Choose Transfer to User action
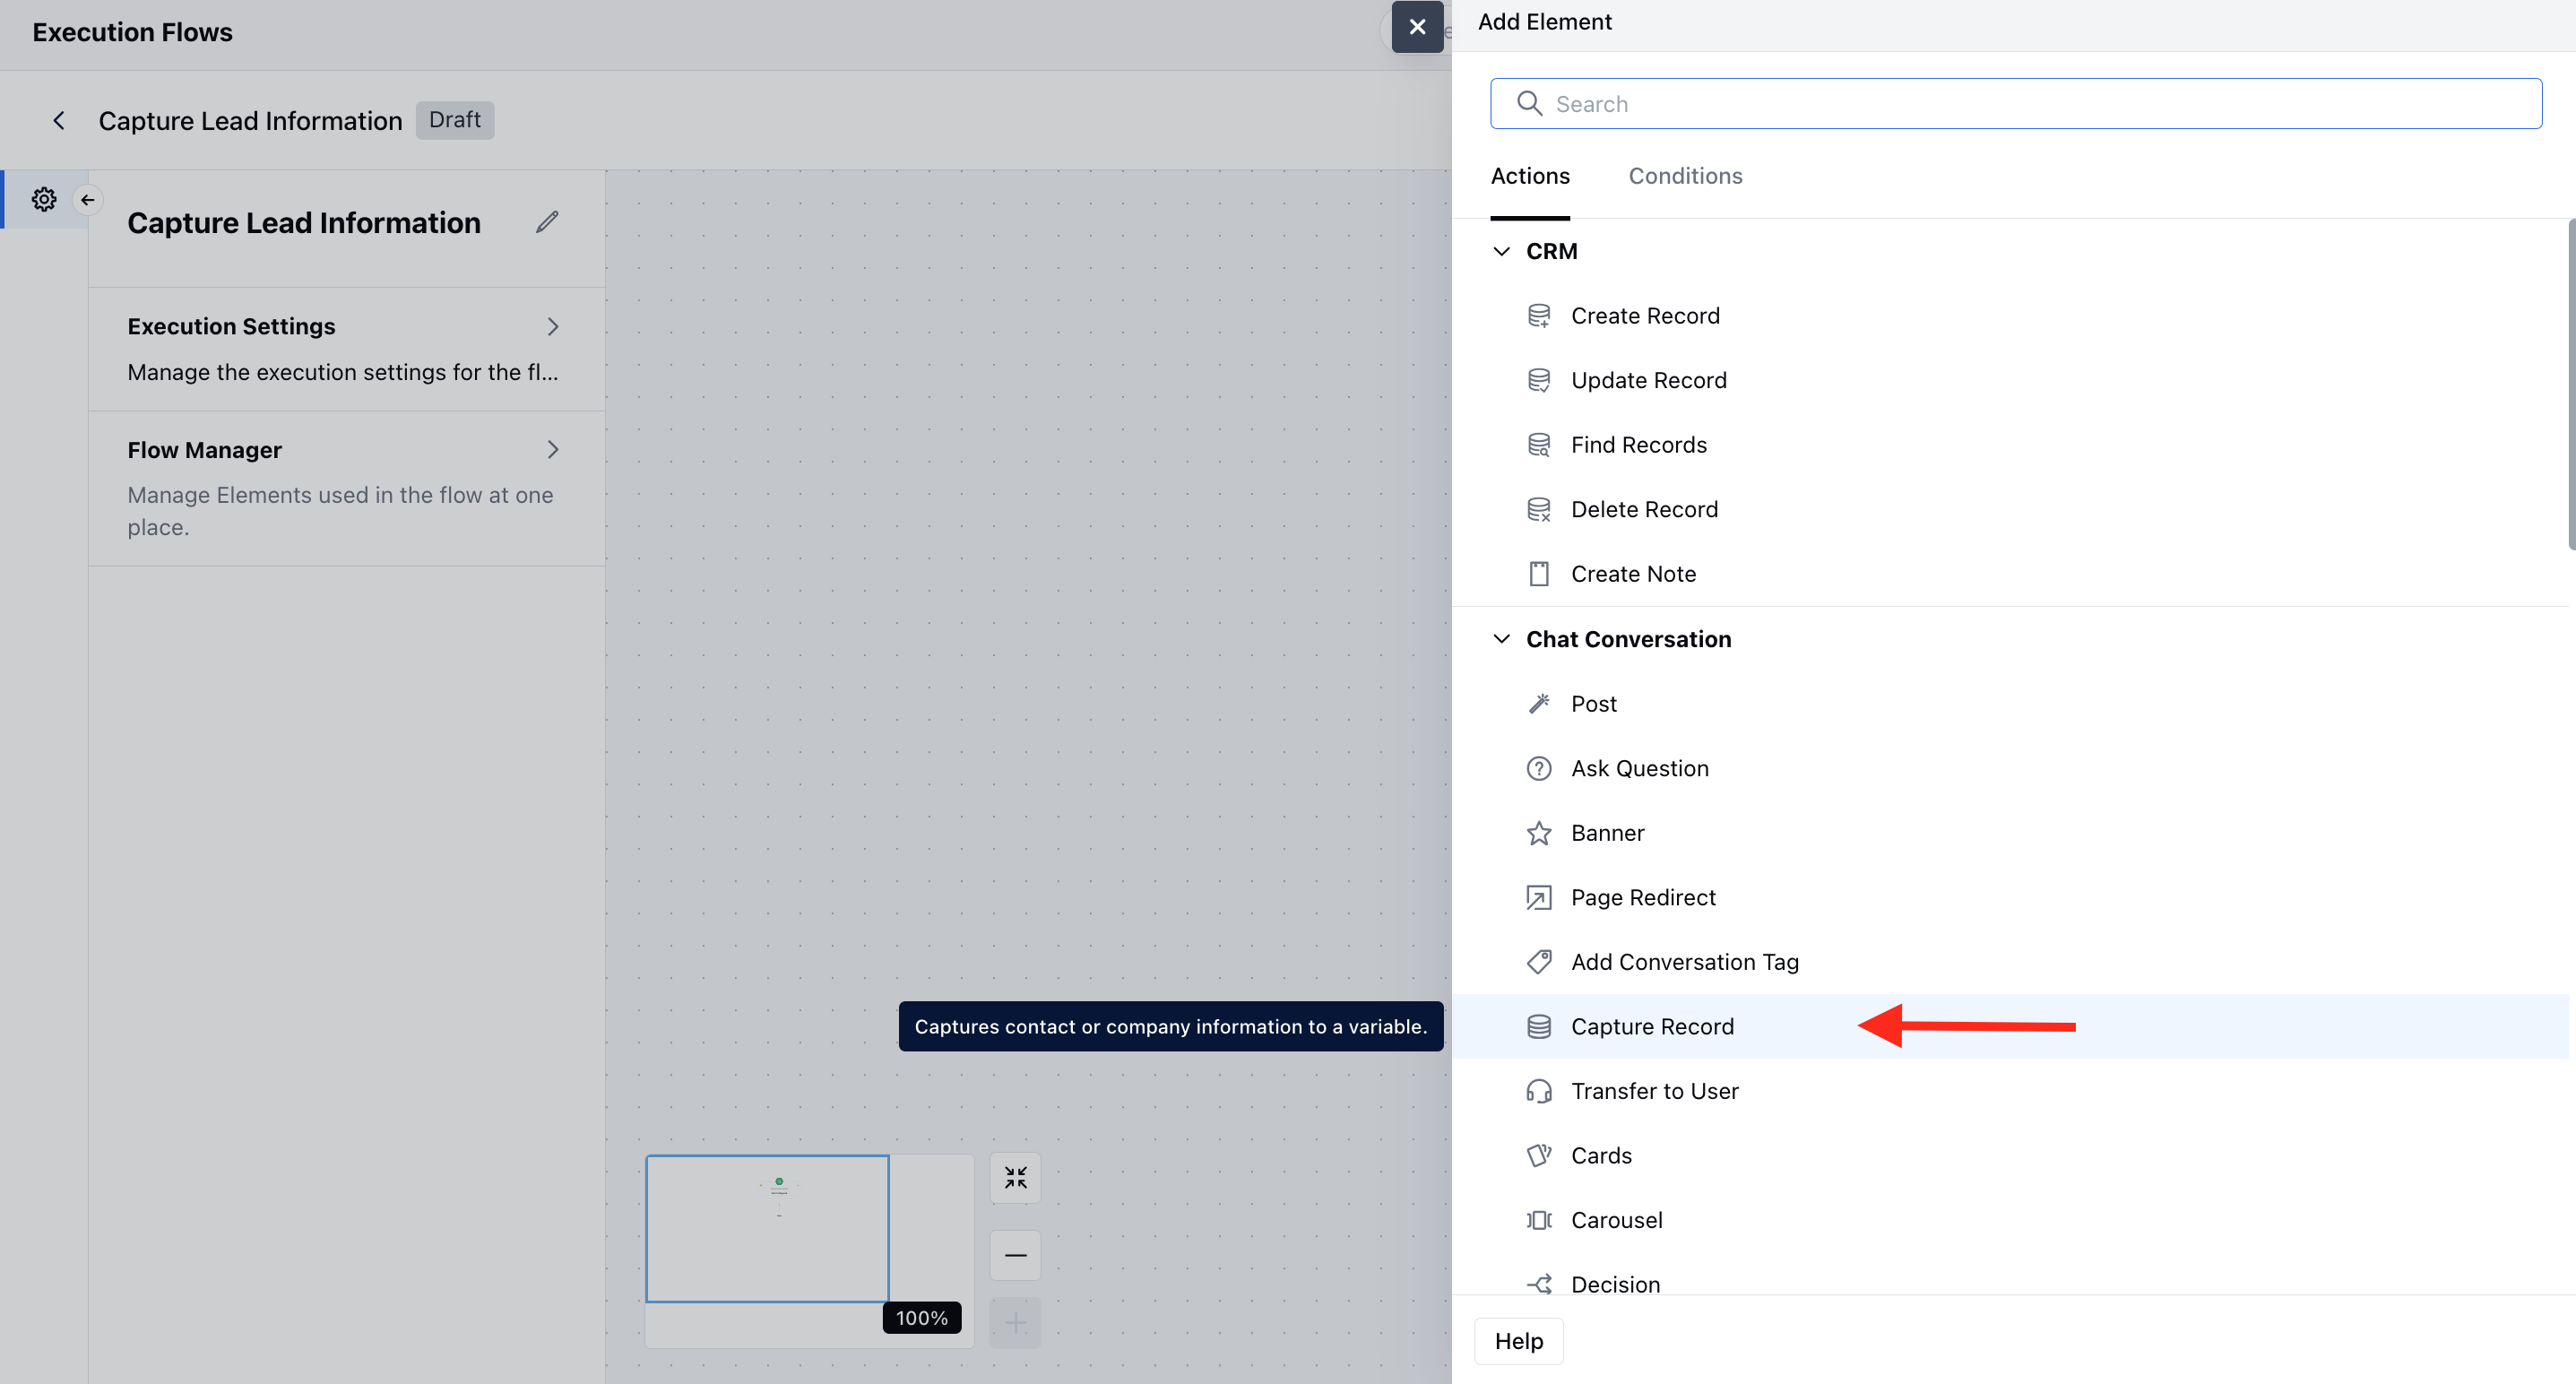2576x1384 pixels. [x=2010, y=1091]
